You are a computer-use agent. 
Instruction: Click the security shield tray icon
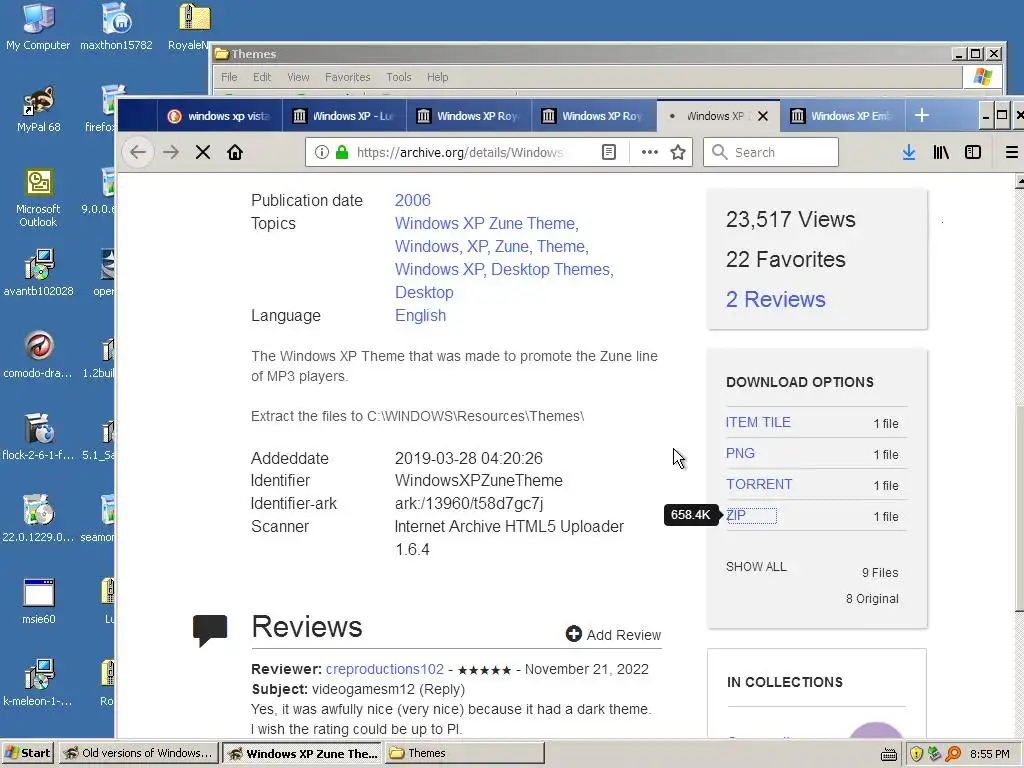[916, 754]
